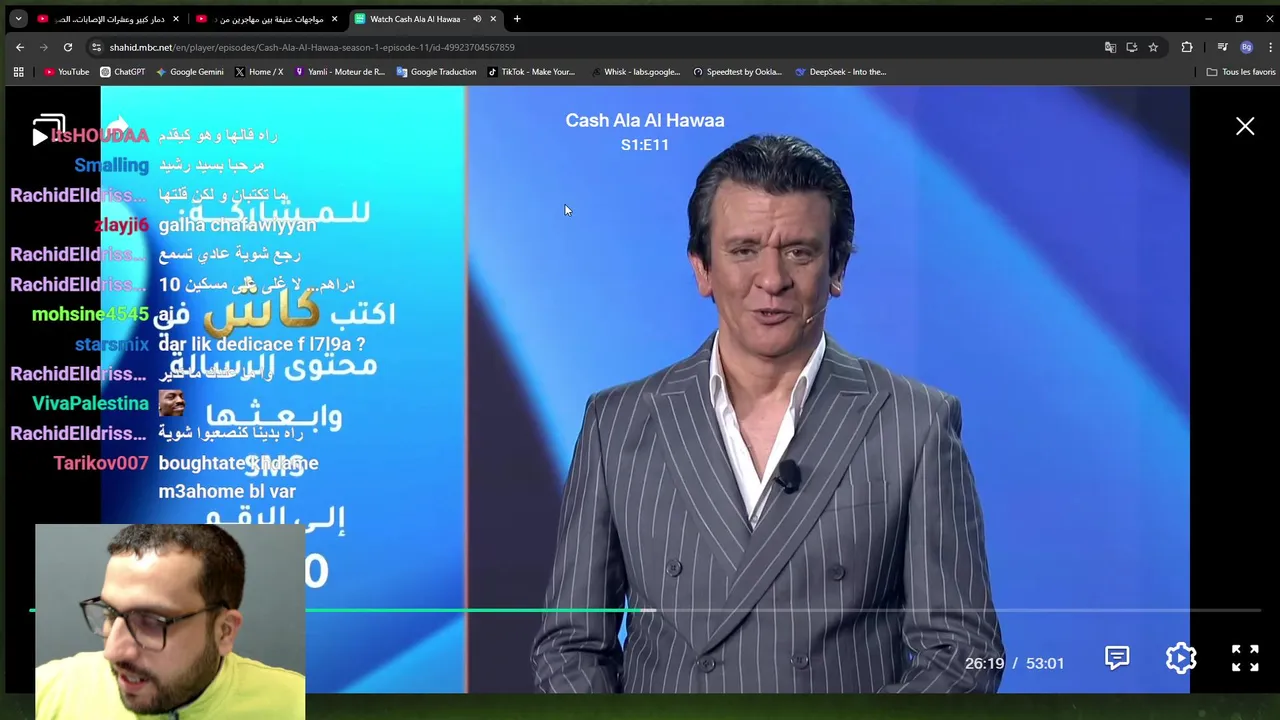Click the 'galha charawiyyan' chat message

(x=237, y=225)
